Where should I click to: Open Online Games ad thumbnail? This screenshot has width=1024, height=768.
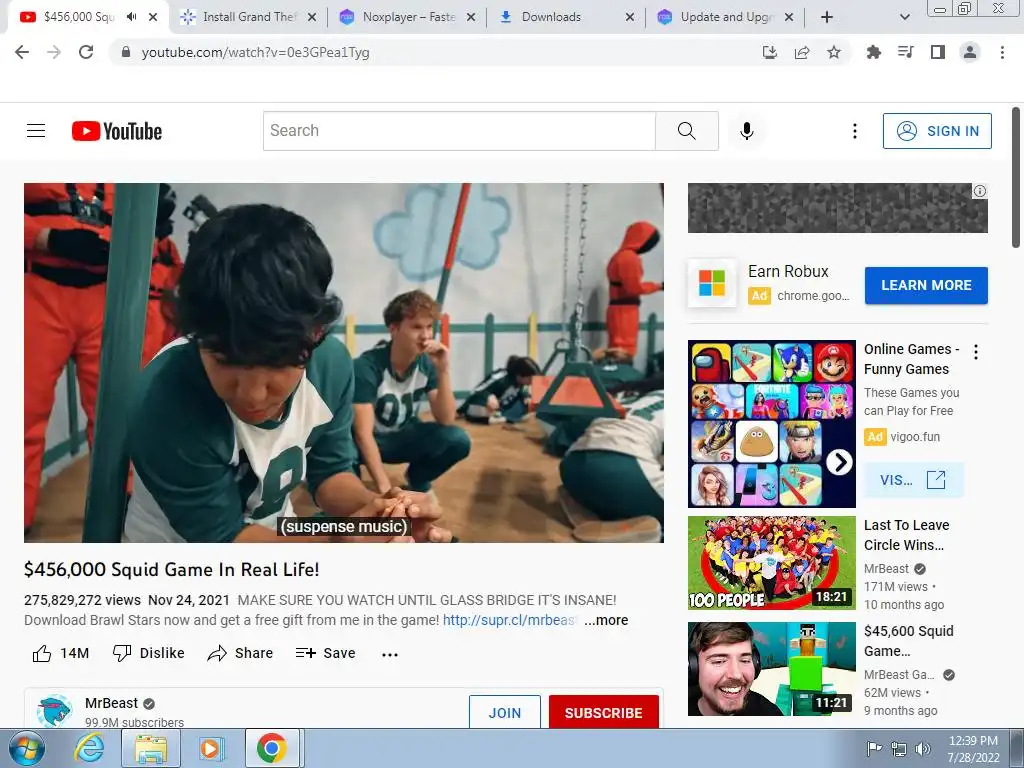tap(771, 424)
